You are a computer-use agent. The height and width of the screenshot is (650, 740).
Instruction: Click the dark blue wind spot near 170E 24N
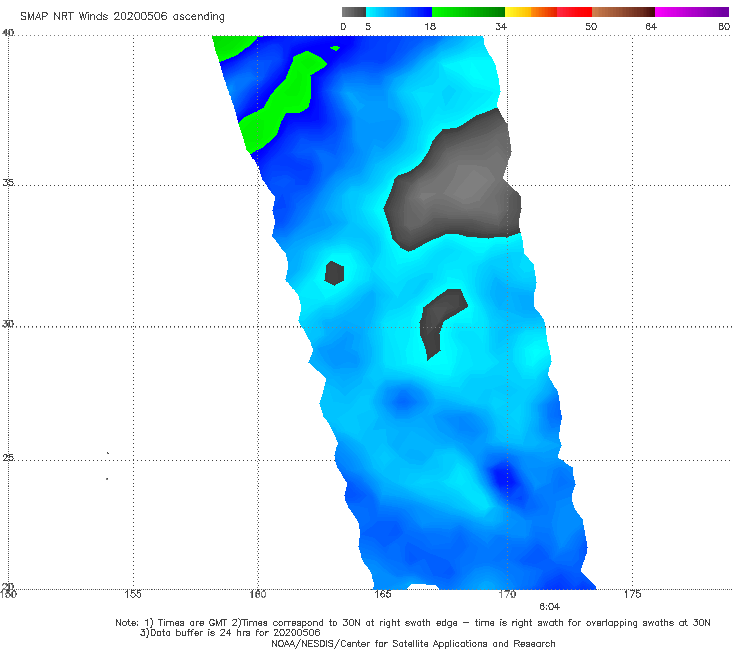[x=505, y=479]
